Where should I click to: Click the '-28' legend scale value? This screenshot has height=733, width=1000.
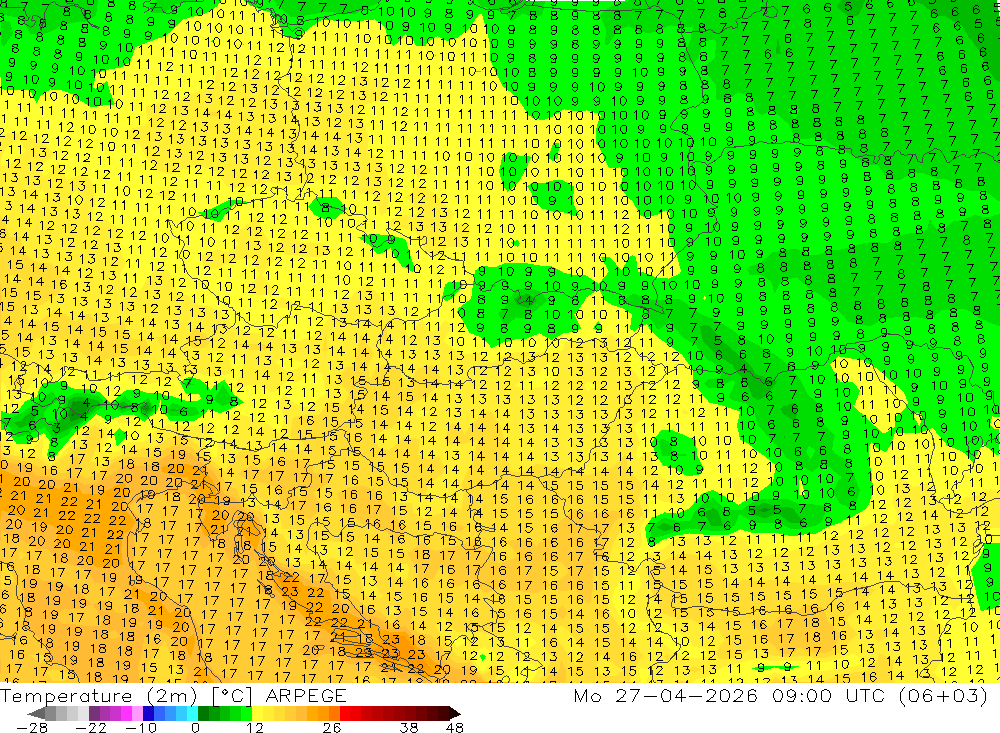[32, 727]
